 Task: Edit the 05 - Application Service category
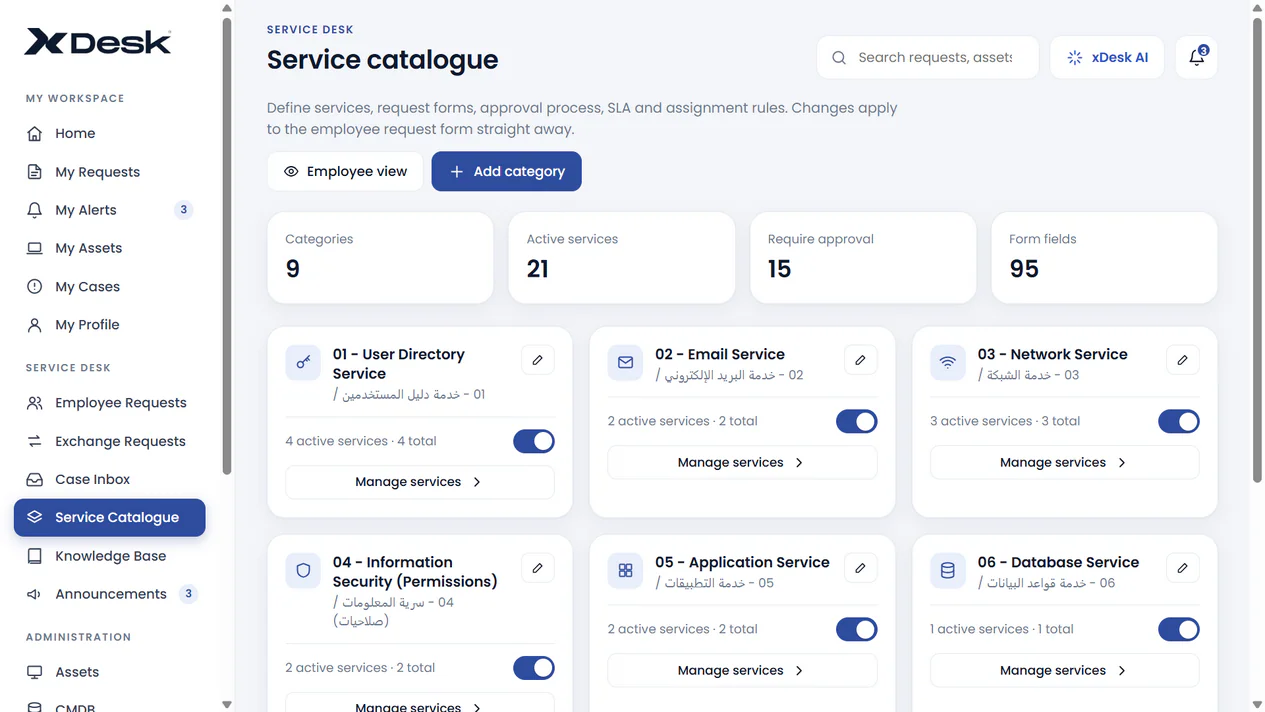click(860, 568)
